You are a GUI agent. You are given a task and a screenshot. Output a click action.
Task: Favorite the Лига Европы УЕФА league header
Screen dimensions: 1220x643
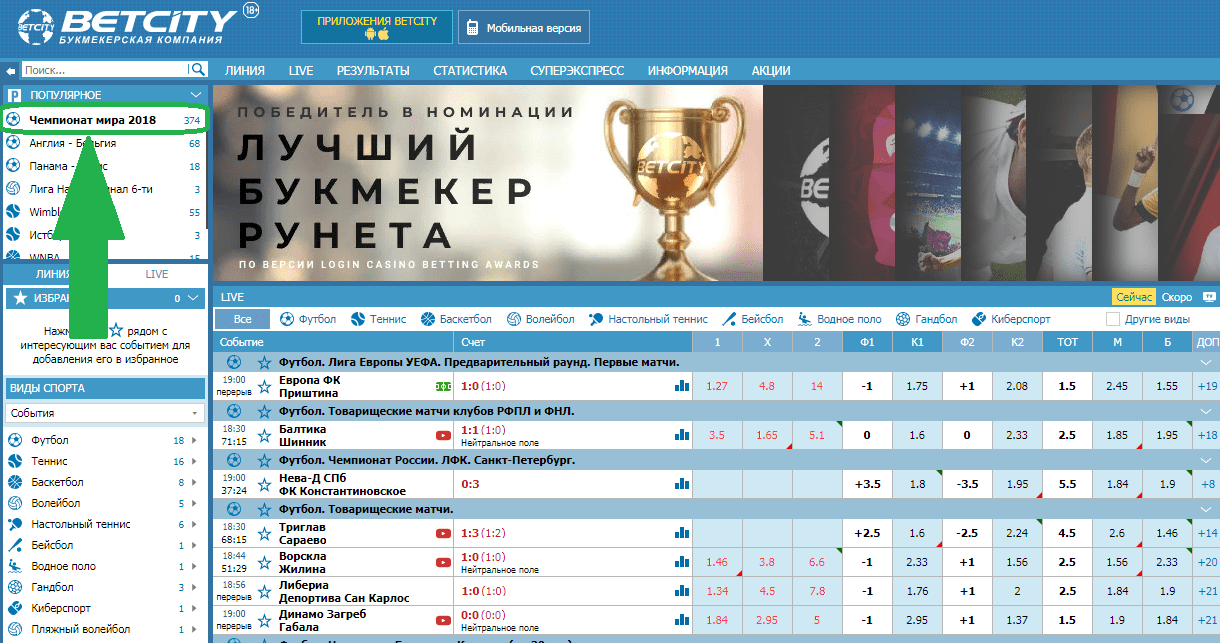pyautogui.click(x=265, y=362)
